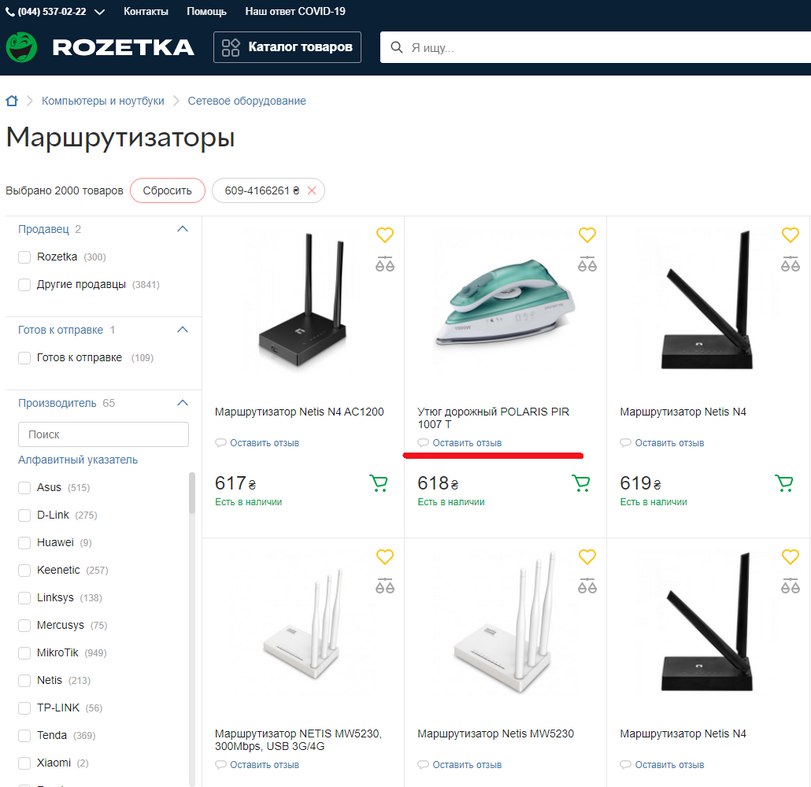Viewport: 811px width, 787px height.
Task: Select Keenetic manufacturer checkbox
Action: coord(24,570)
